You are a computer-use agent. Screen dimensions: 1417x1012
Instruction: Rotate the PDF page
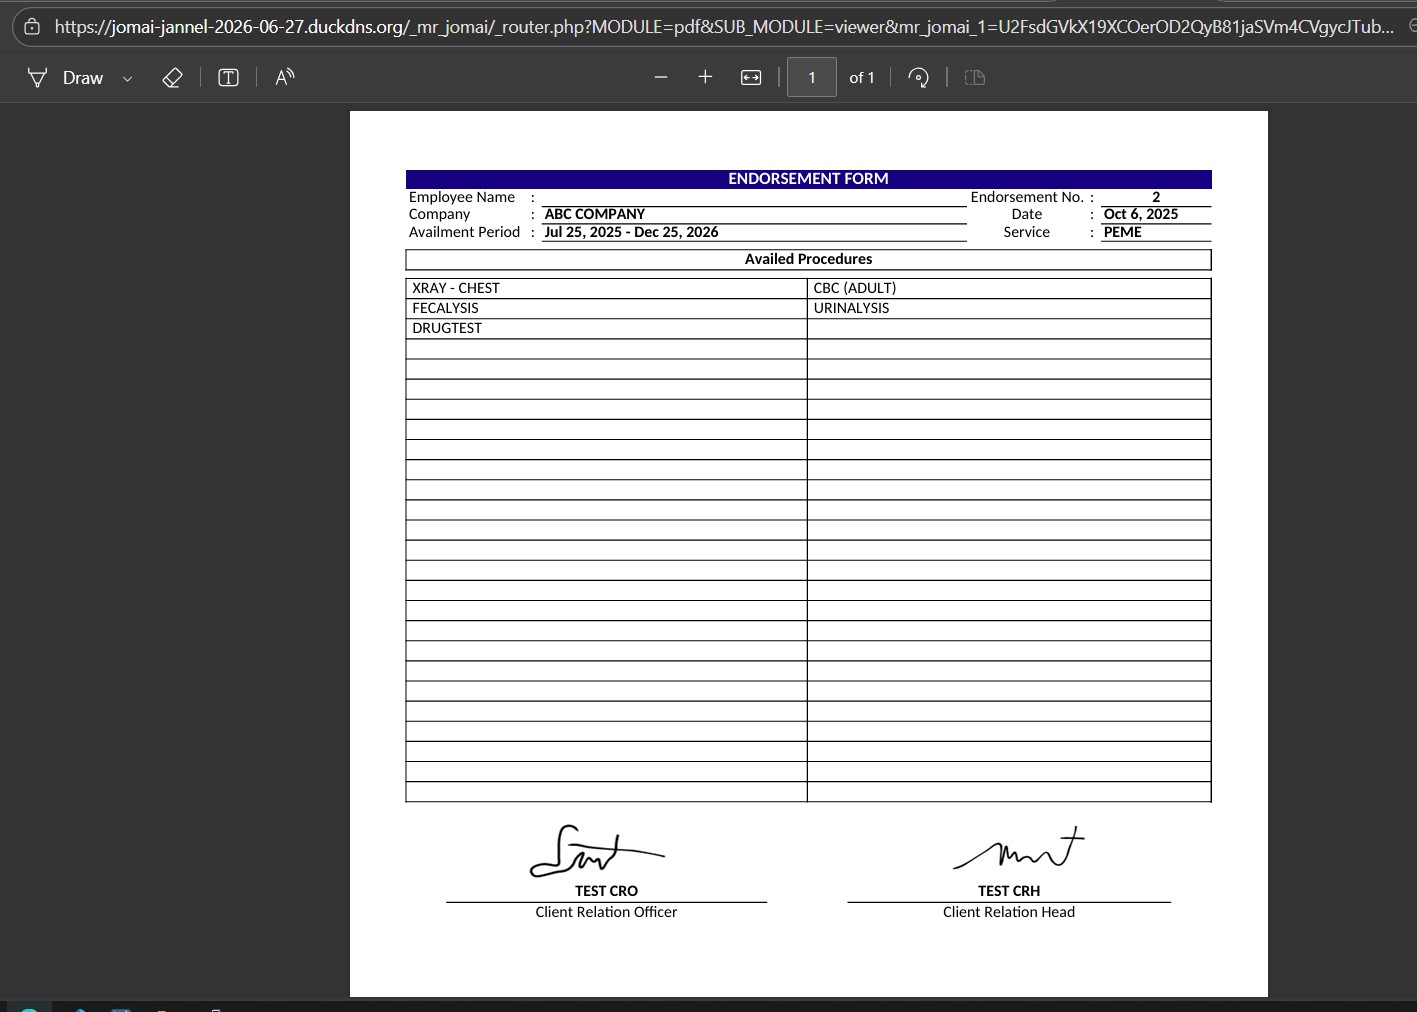(x=918, y=78)
